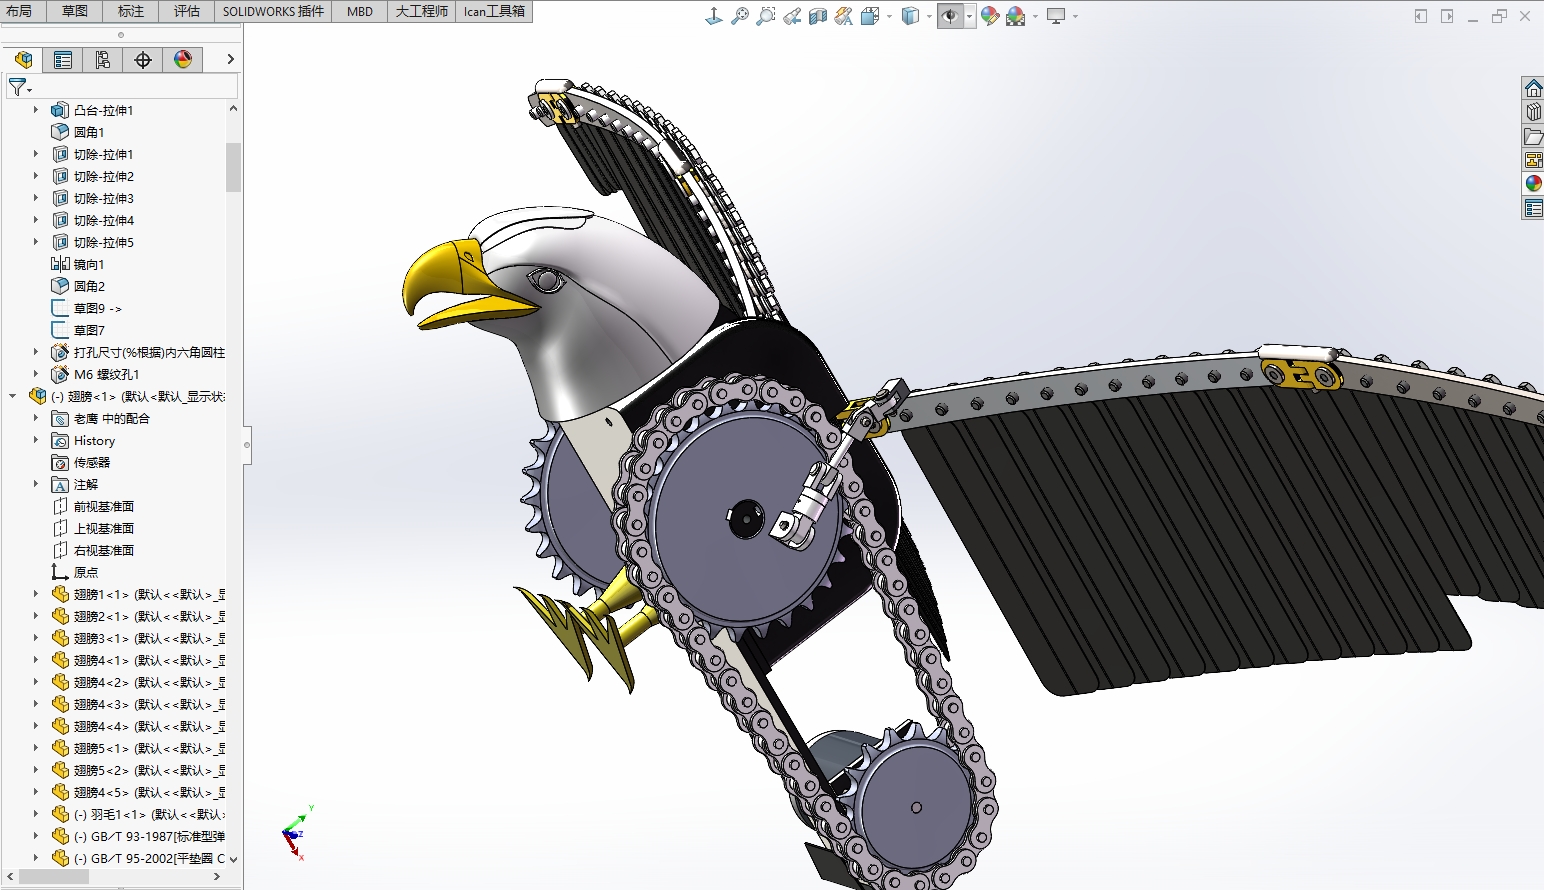
Task: Select the Zoom to Fit tool
Action: 740,16
